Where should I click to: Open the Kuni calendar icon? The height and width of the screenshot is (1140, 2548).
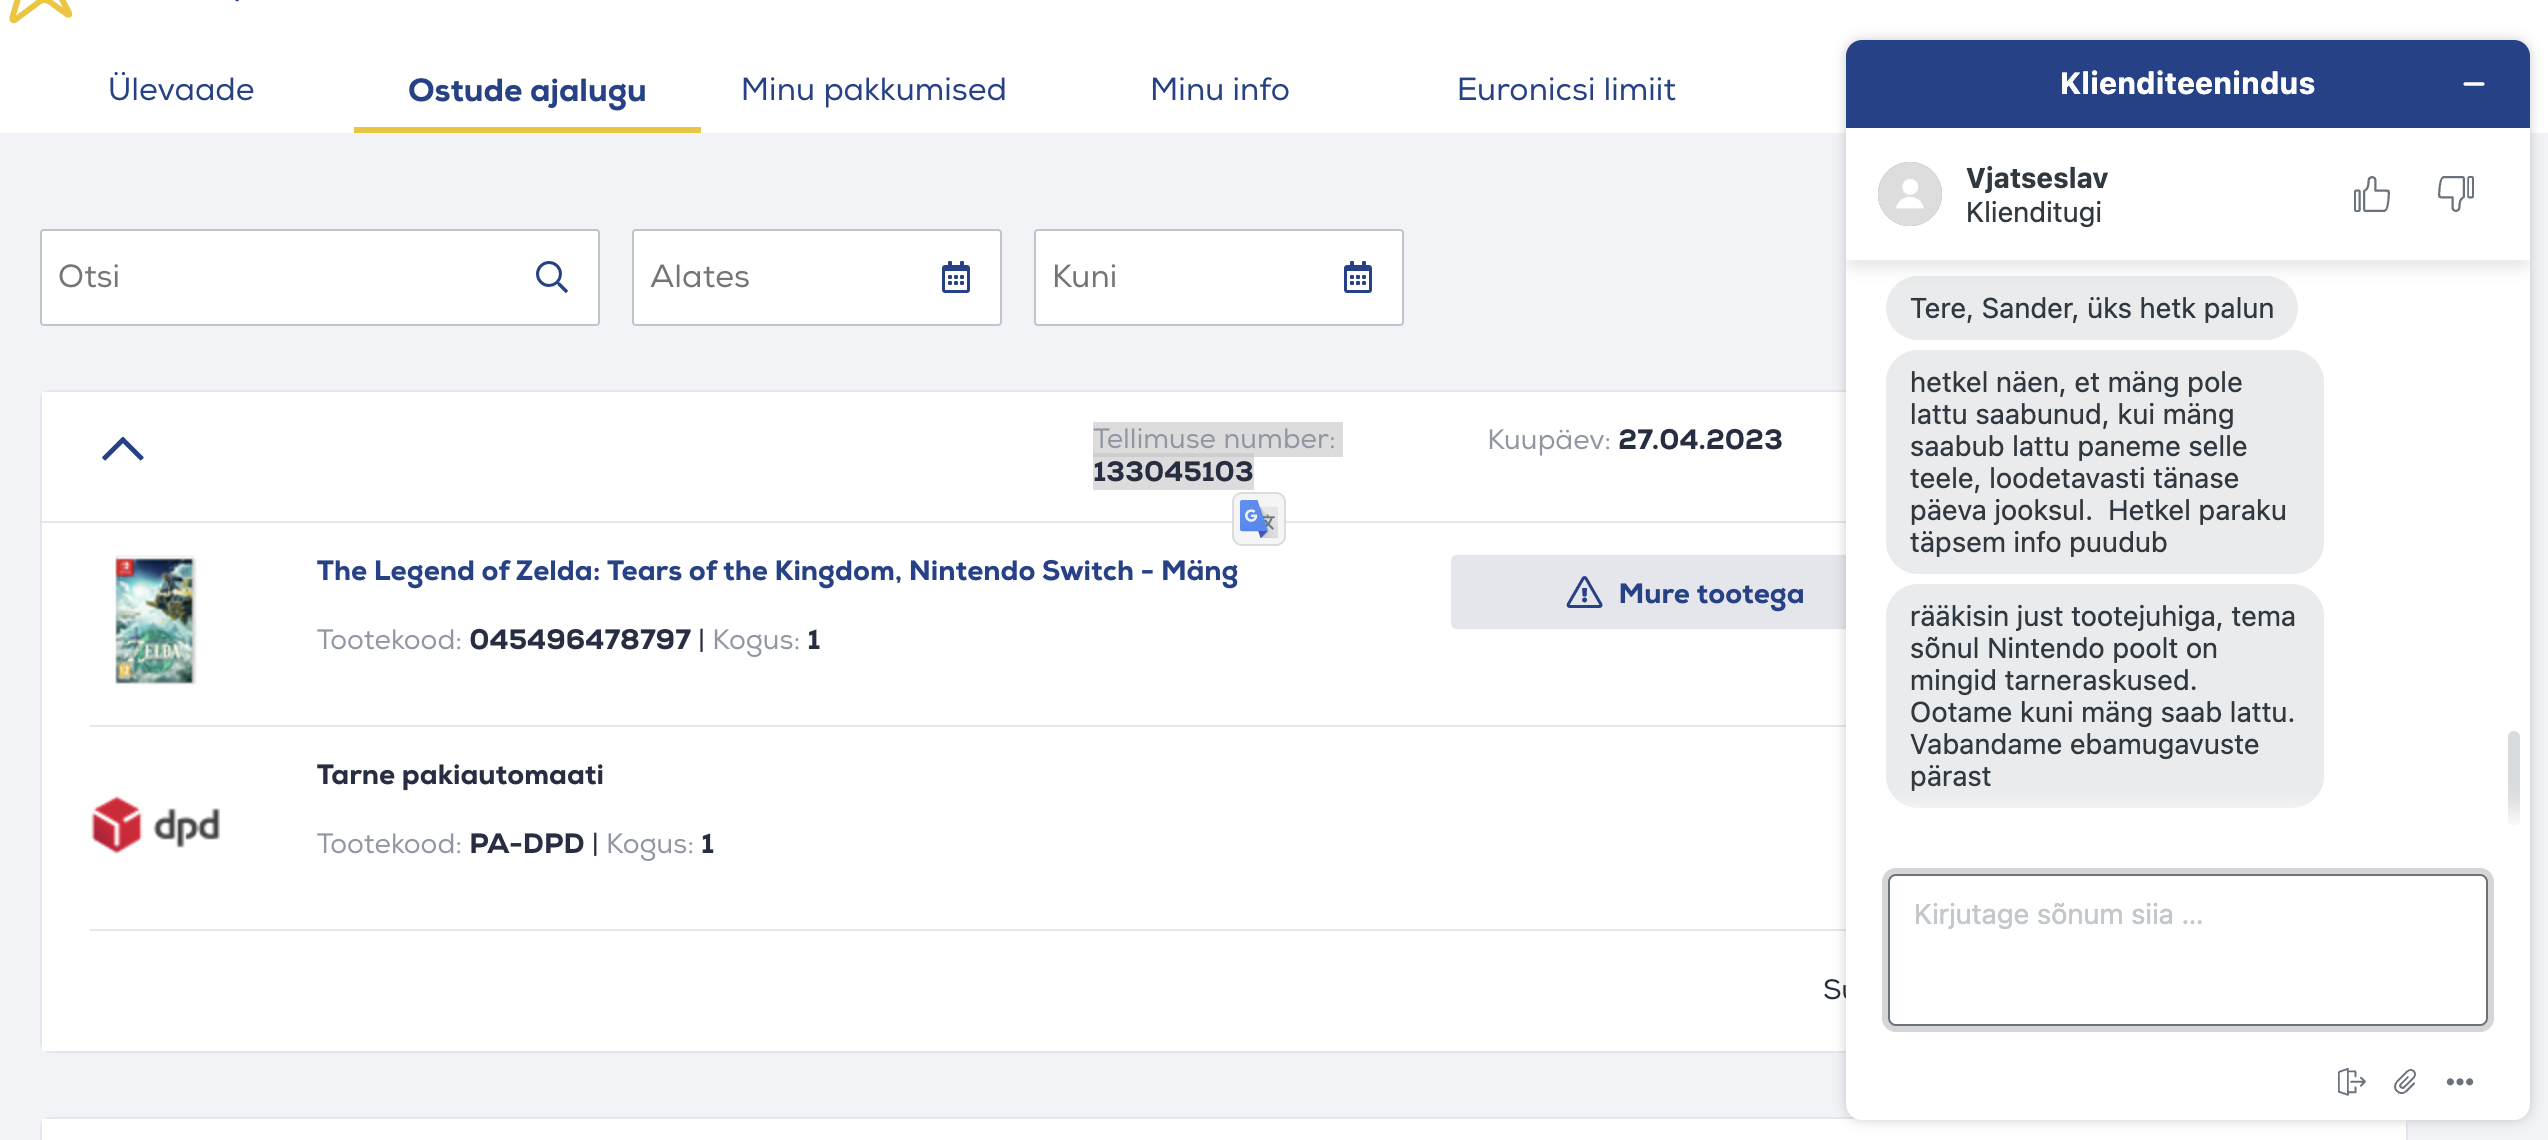pos(1358,277)
